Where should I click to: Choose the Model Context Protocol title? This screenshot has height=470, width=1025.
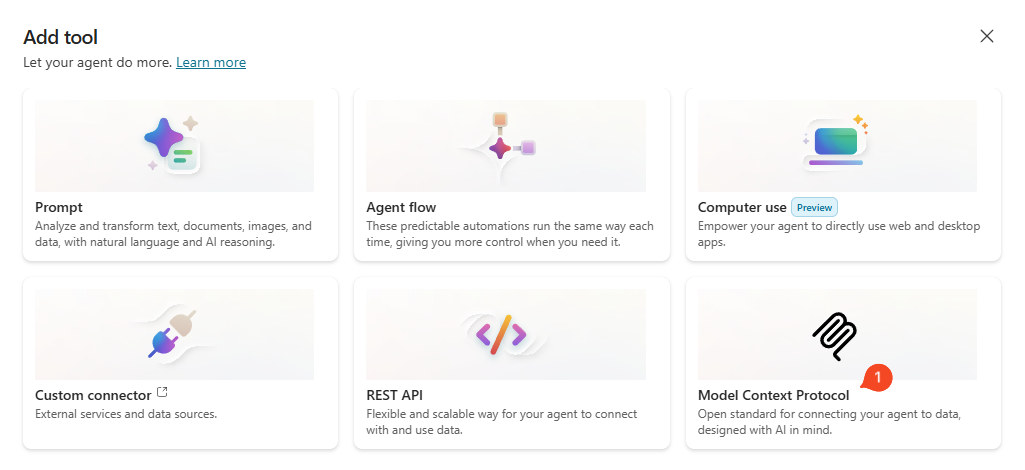coord(773,395)
